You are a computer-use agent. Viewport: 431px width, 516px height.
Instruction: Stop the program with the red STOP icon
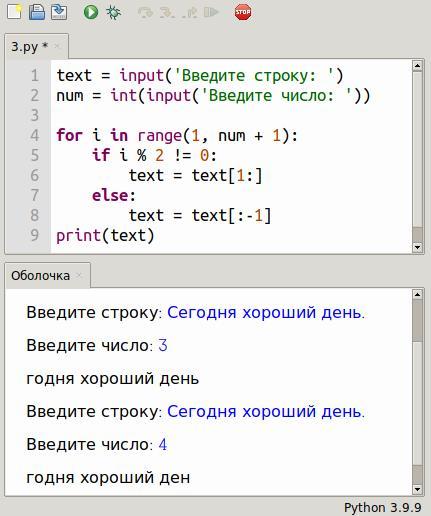[243, 12]
